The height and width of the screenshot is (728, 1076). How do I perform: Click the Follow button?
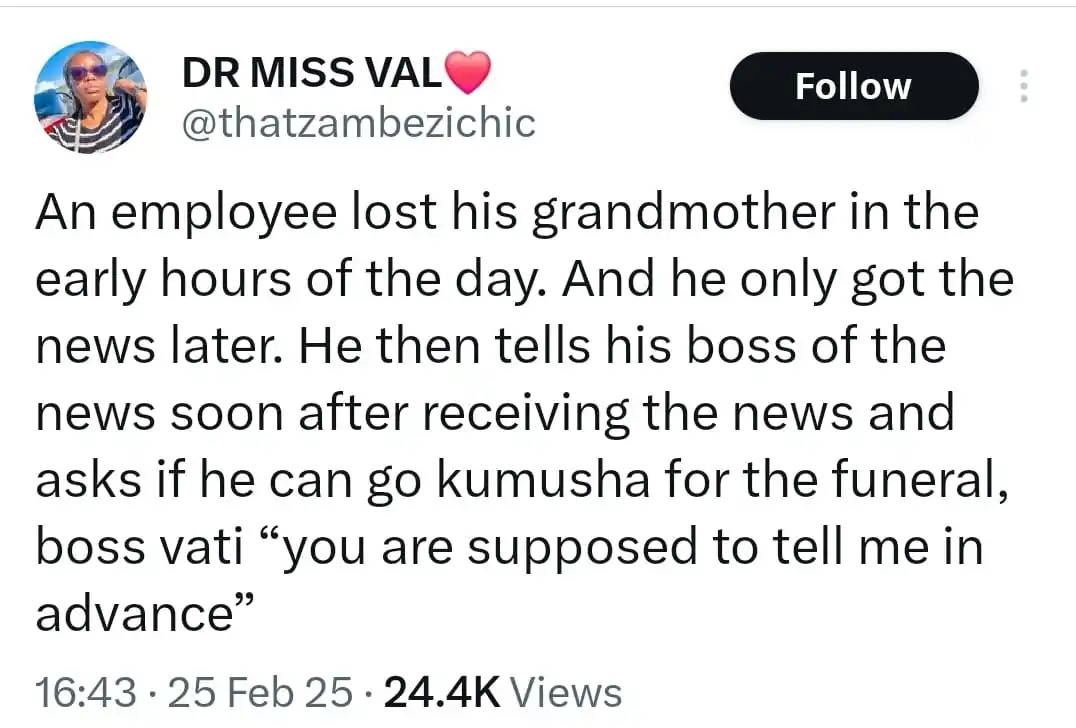(x=853, y=87)
